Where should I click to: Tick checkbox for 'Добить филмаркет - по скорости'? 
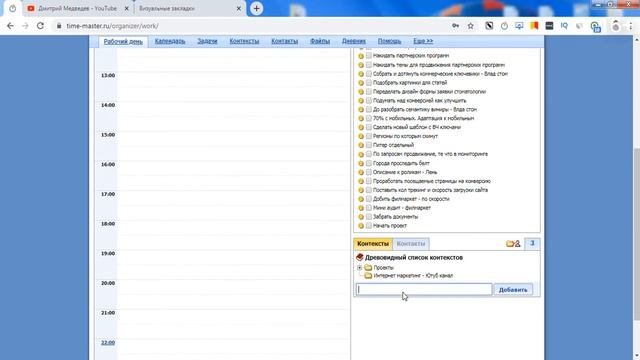[369, 199]
